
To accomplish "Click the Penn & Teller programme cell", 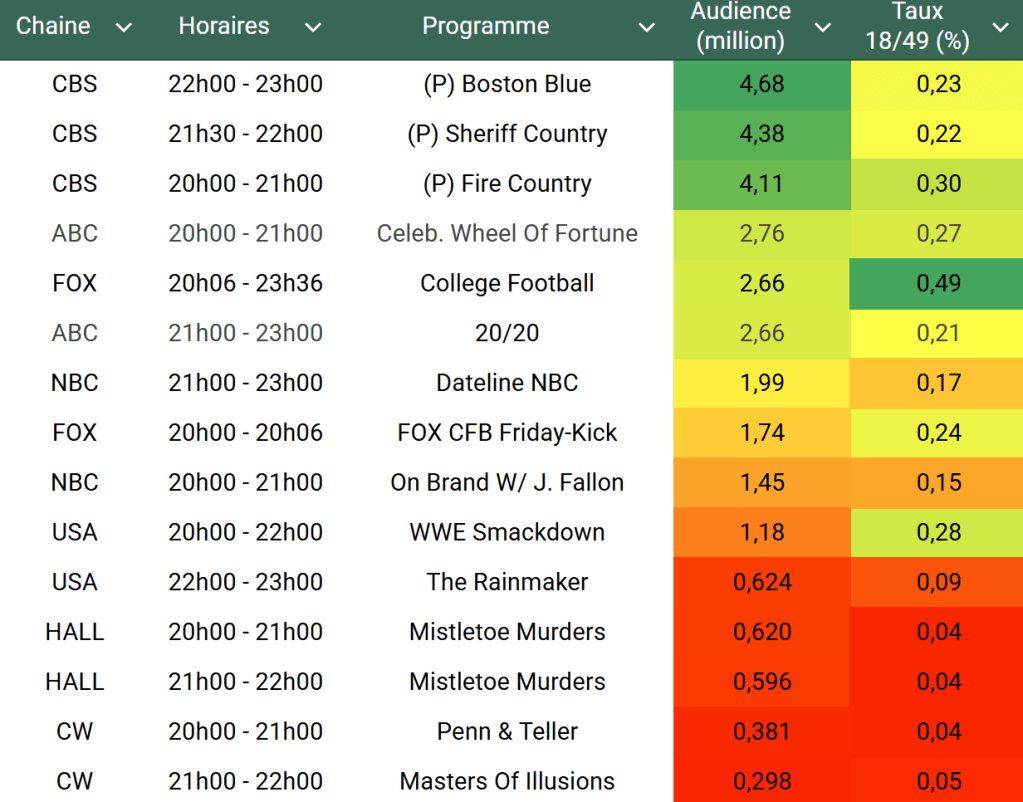I will (507, 731).
